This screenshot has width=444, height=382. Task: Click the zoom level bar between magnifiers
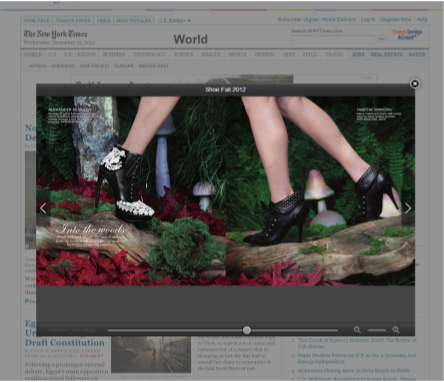point(376,330)
